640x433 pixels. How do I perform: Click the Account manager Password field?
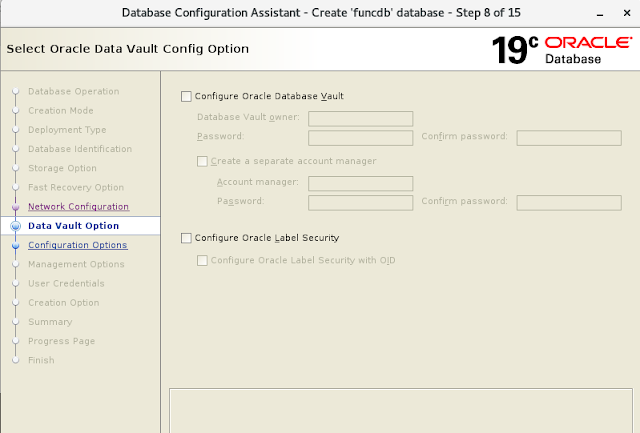(360, 203)
